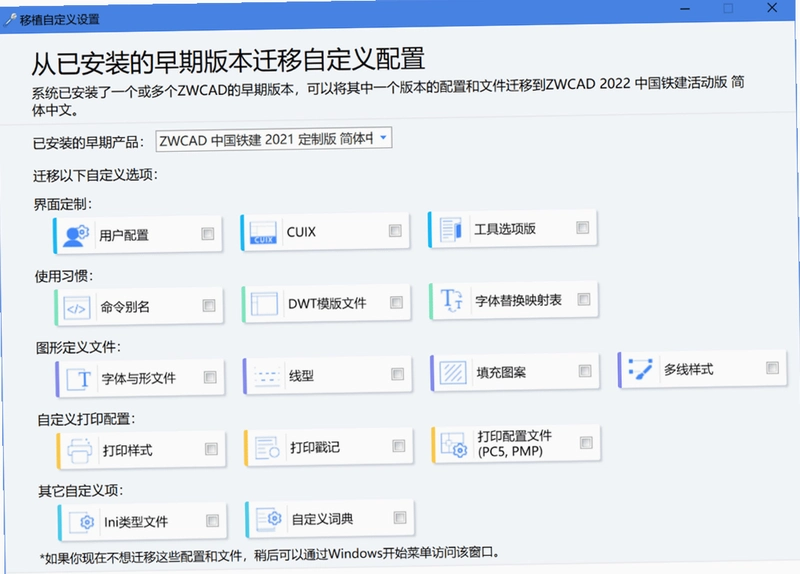
Task: Enable the 字体替换映射表 checkbox
Action: [x=584, y=299]
